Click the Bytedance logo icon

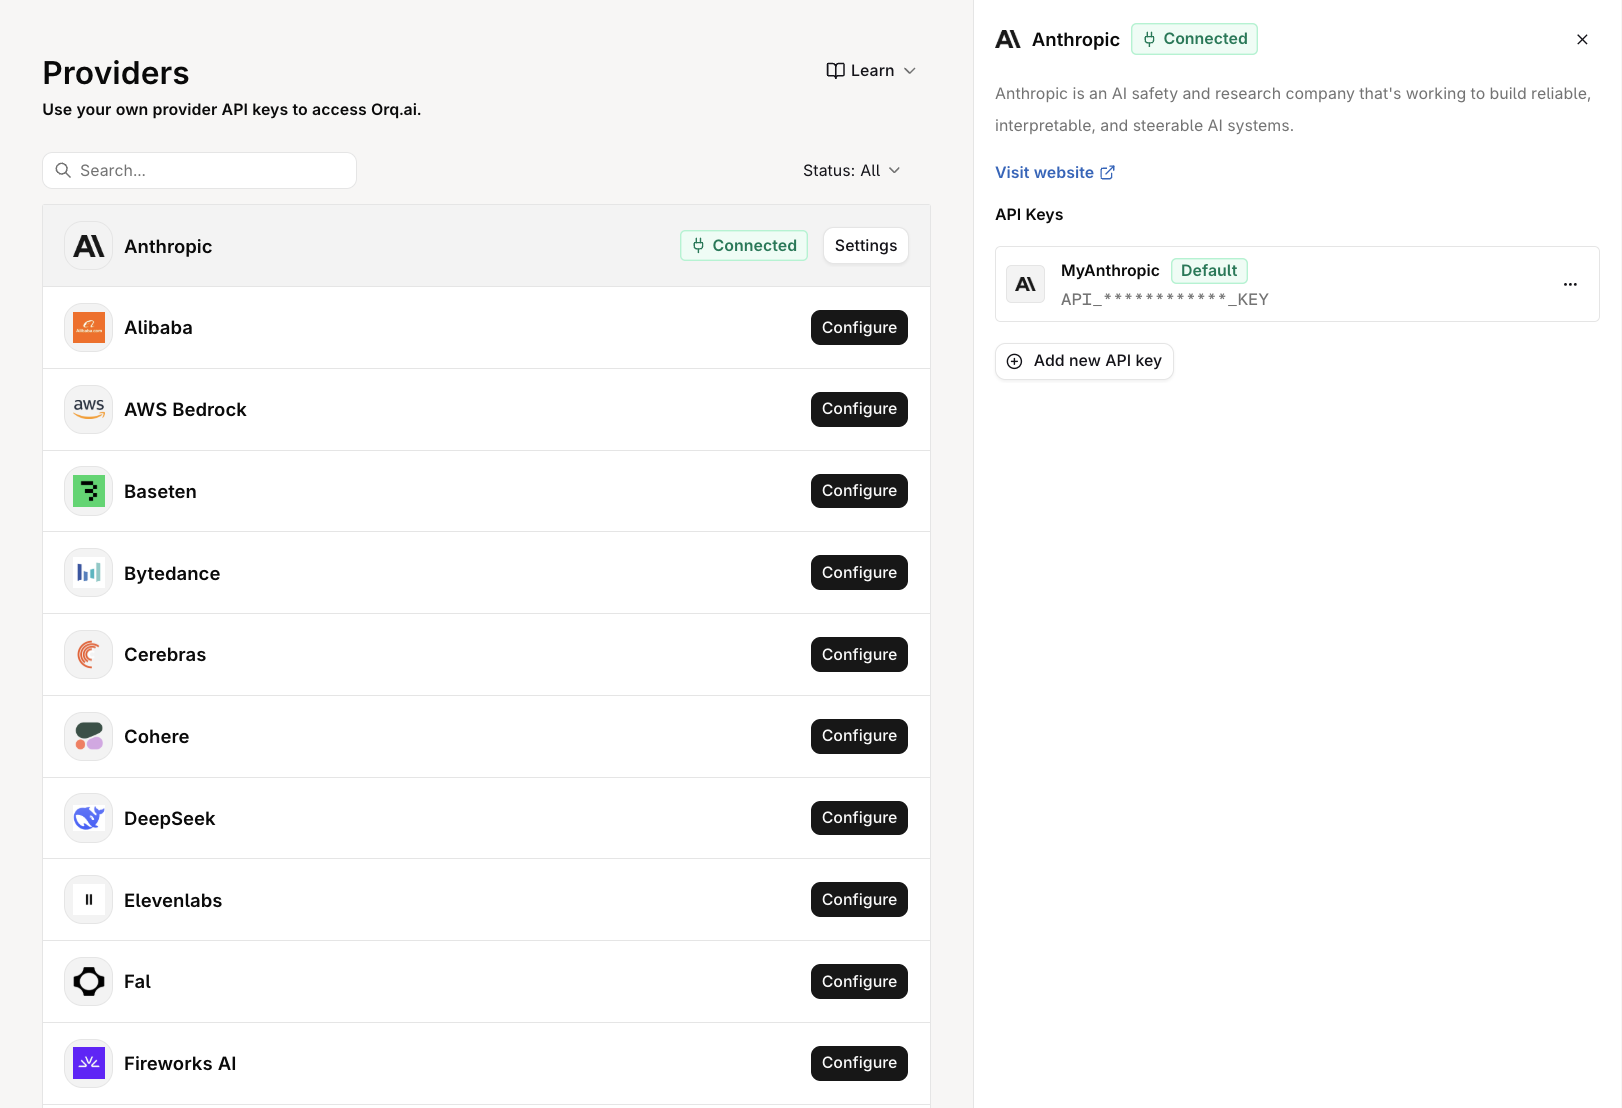click(x=89, y=573)
